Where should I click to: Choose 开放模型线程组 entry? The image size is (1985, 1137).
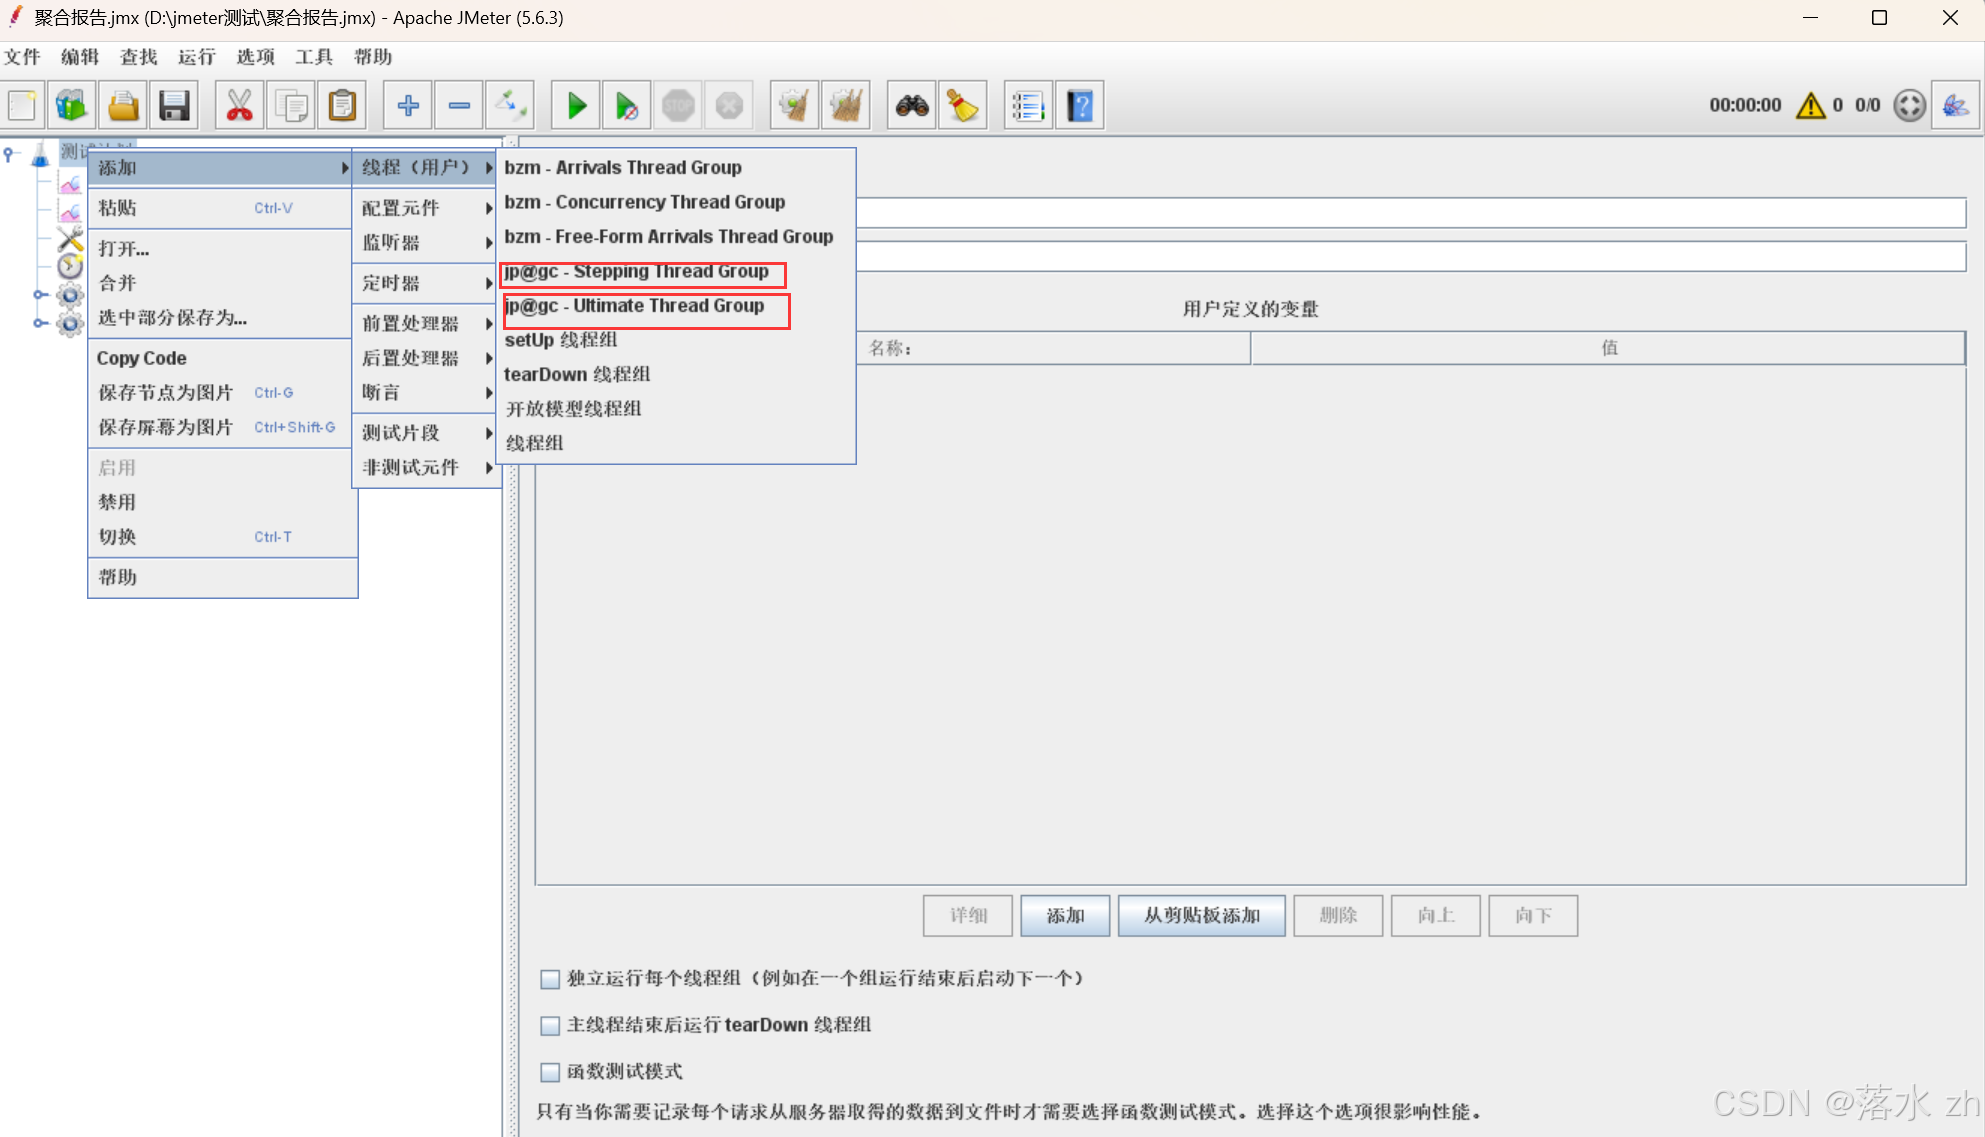(x=676, y=409)
